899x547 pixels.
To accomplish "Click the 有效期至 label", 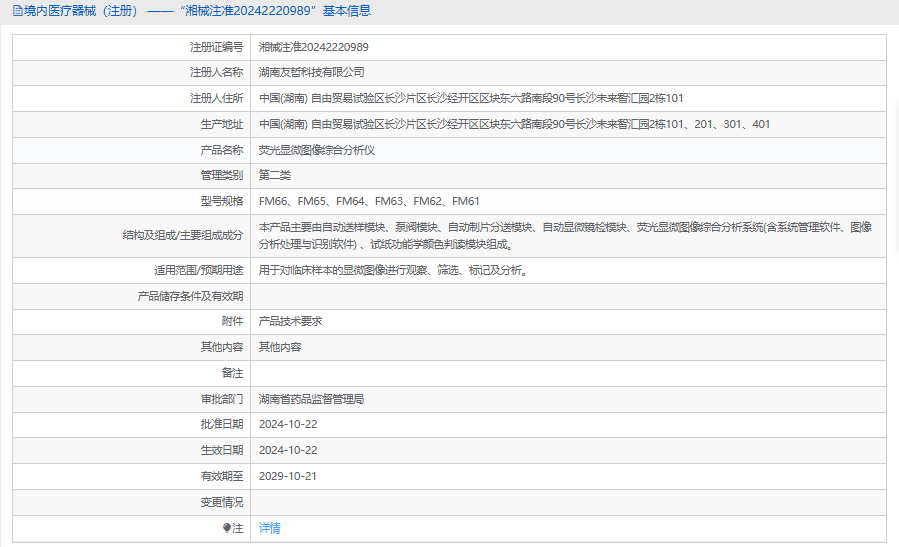I will pos(222,476).
